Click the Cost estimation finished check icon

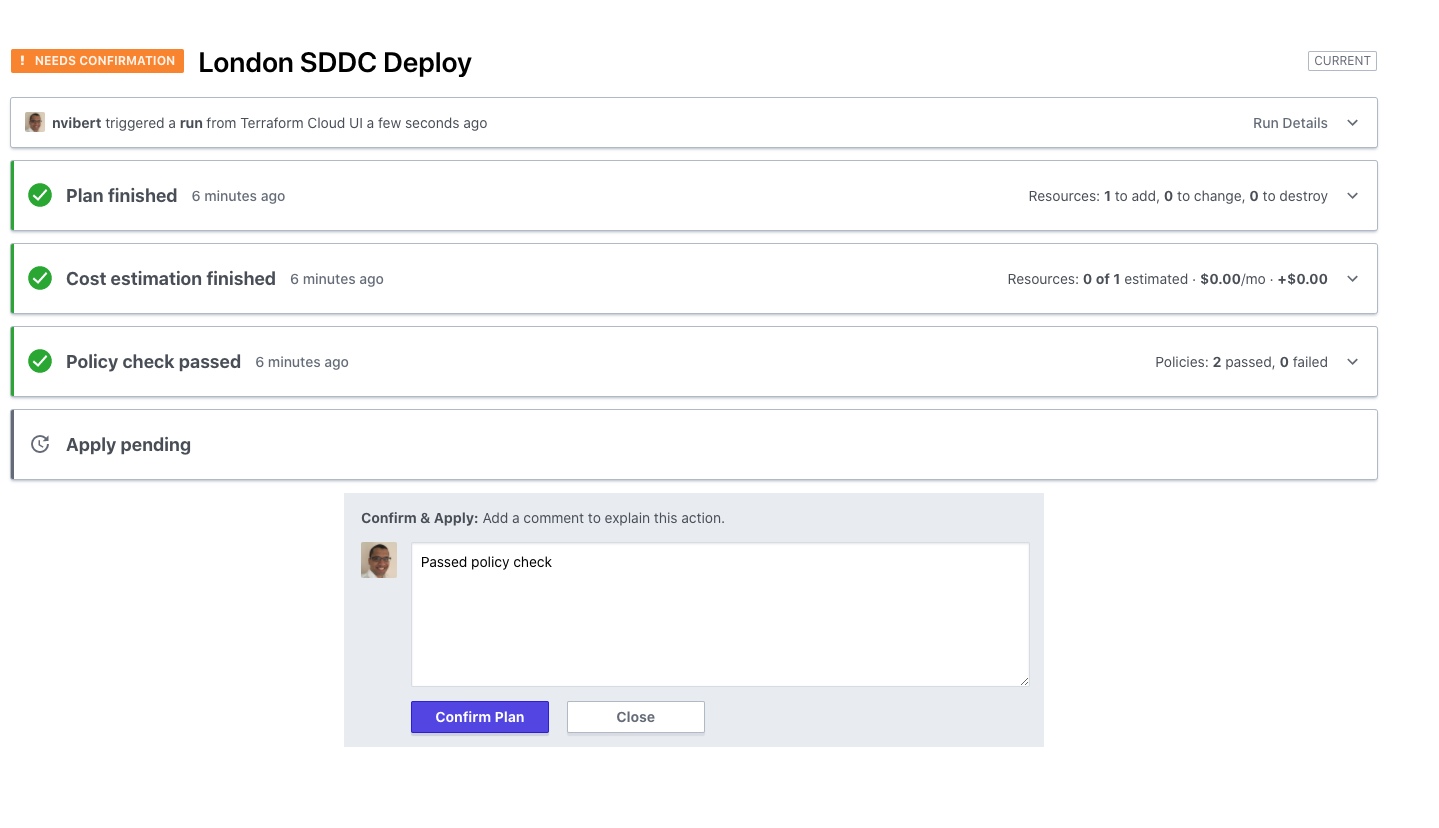(x=40, y=278)
